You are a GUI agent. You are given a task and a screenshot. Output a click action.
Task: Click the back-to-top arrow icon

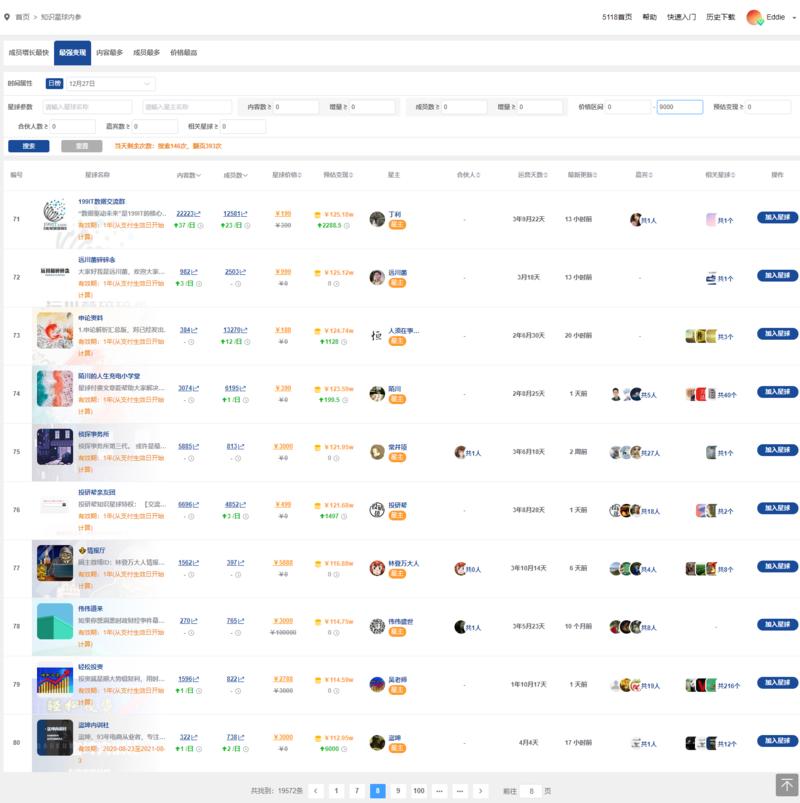pyautogui.click(x=786, y=785)
